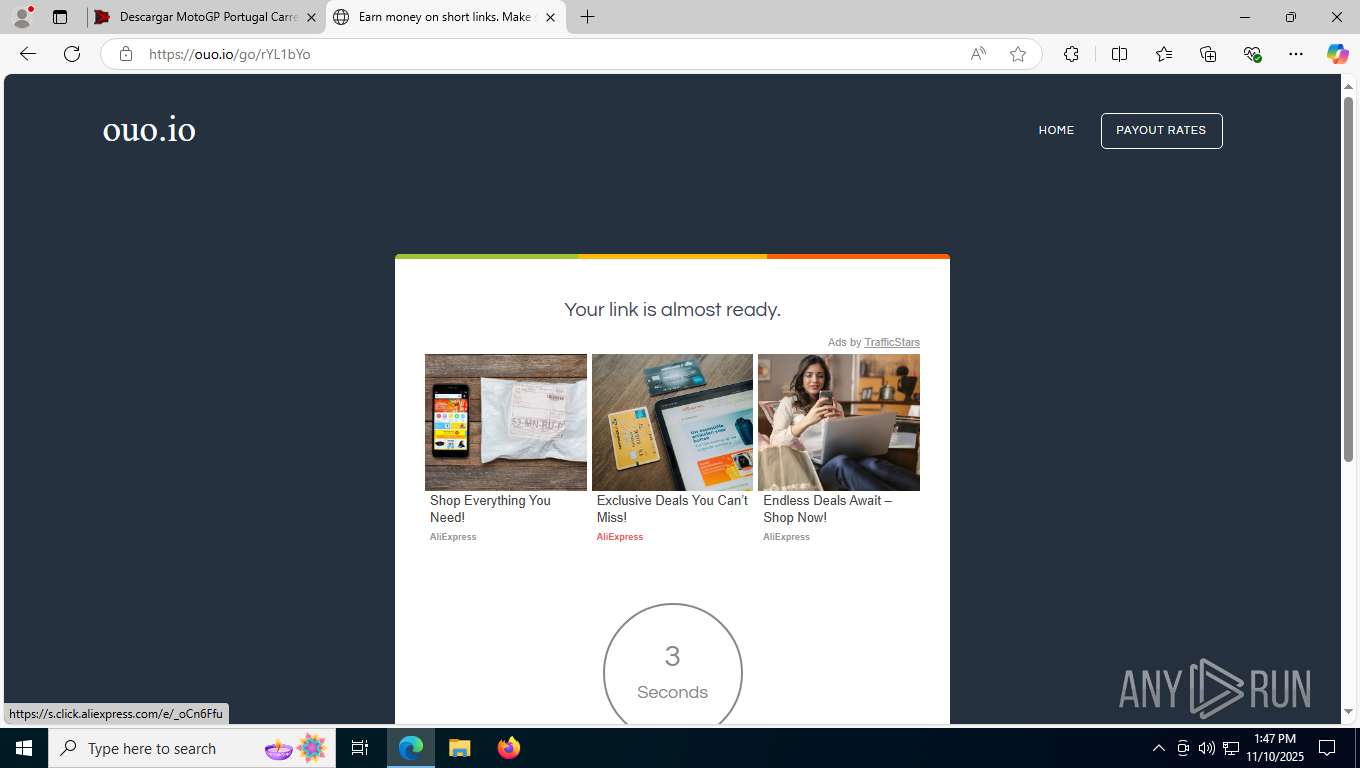Open a new browser tab

587,17
